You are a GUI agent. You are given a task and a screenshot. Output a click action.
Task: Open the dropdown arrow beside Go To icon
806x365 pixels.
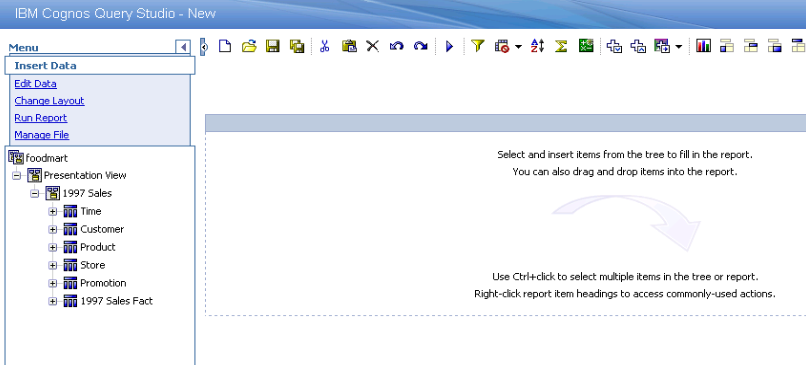coord(679,47)
